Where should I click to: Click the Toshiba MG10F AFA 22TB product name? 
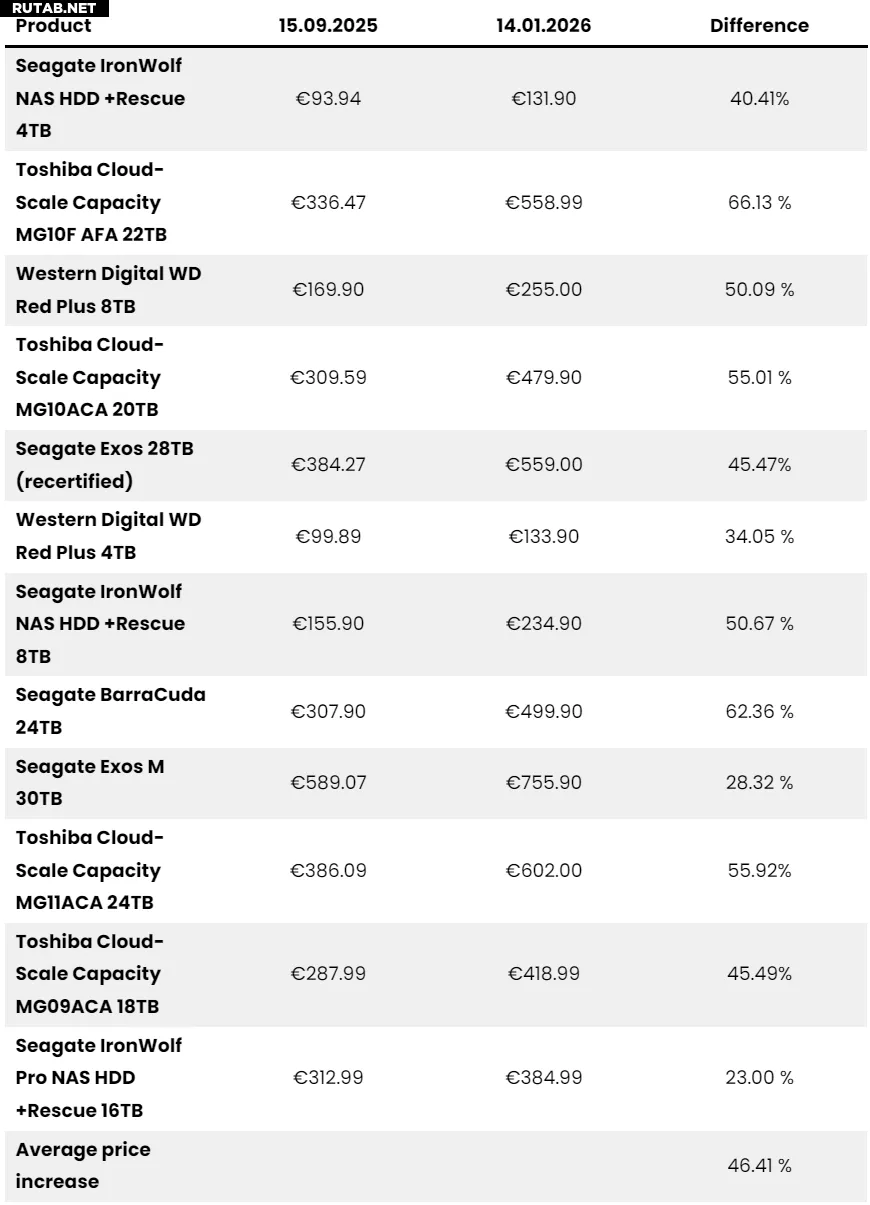click(91, 202)
